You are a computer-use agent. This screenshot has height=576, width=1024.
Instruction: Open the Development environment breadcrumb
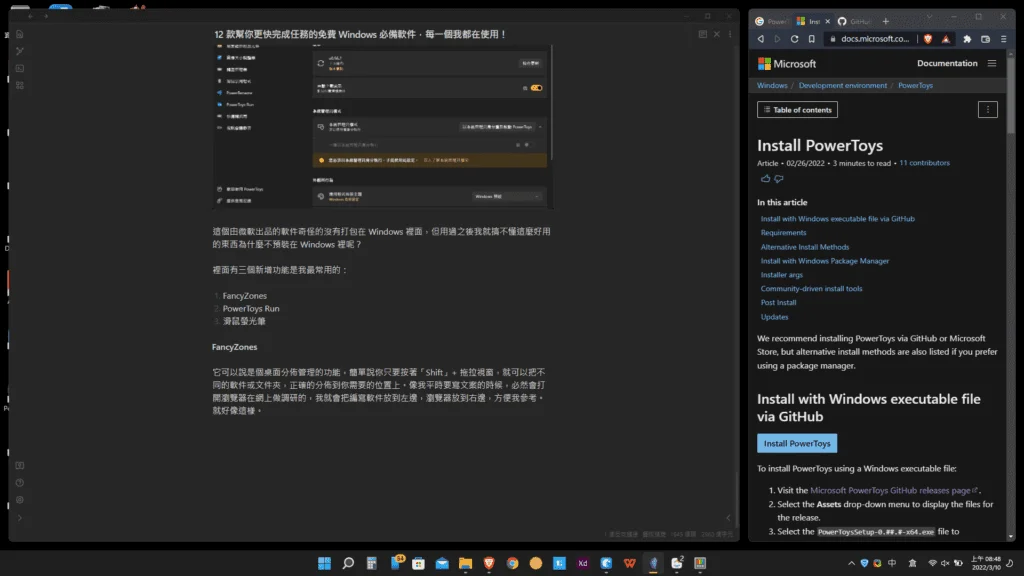pyautogui.click(x=842, y=86)
